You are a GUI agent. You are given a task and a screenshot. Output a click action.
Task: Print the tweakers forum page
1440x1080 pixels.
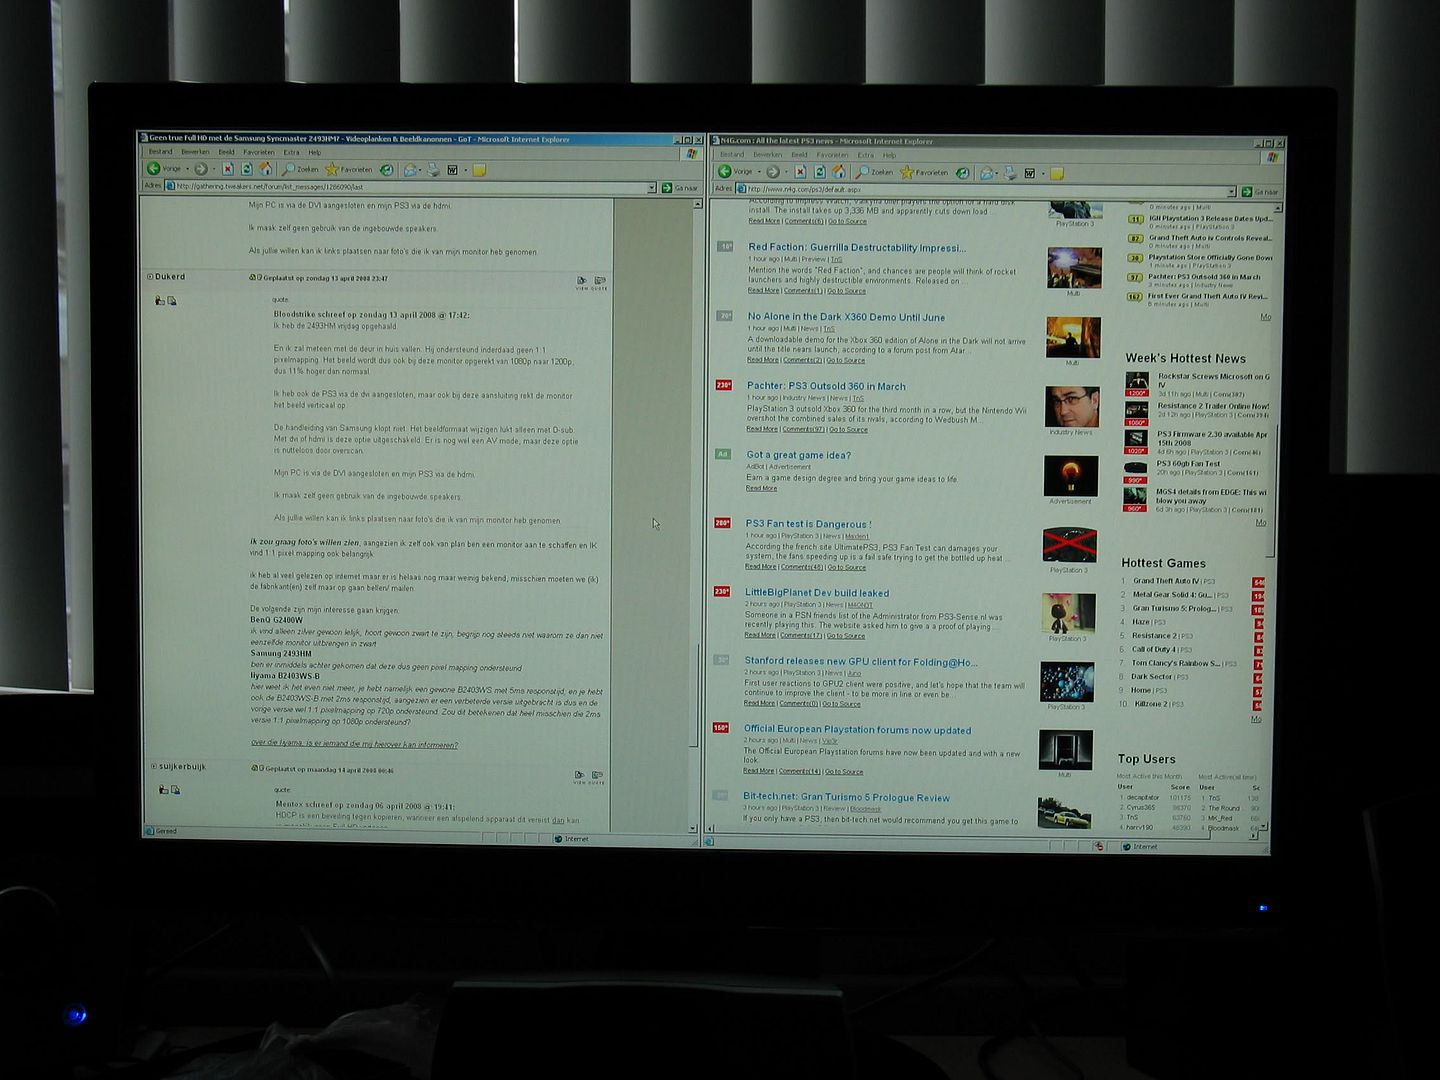click(433, 169)
